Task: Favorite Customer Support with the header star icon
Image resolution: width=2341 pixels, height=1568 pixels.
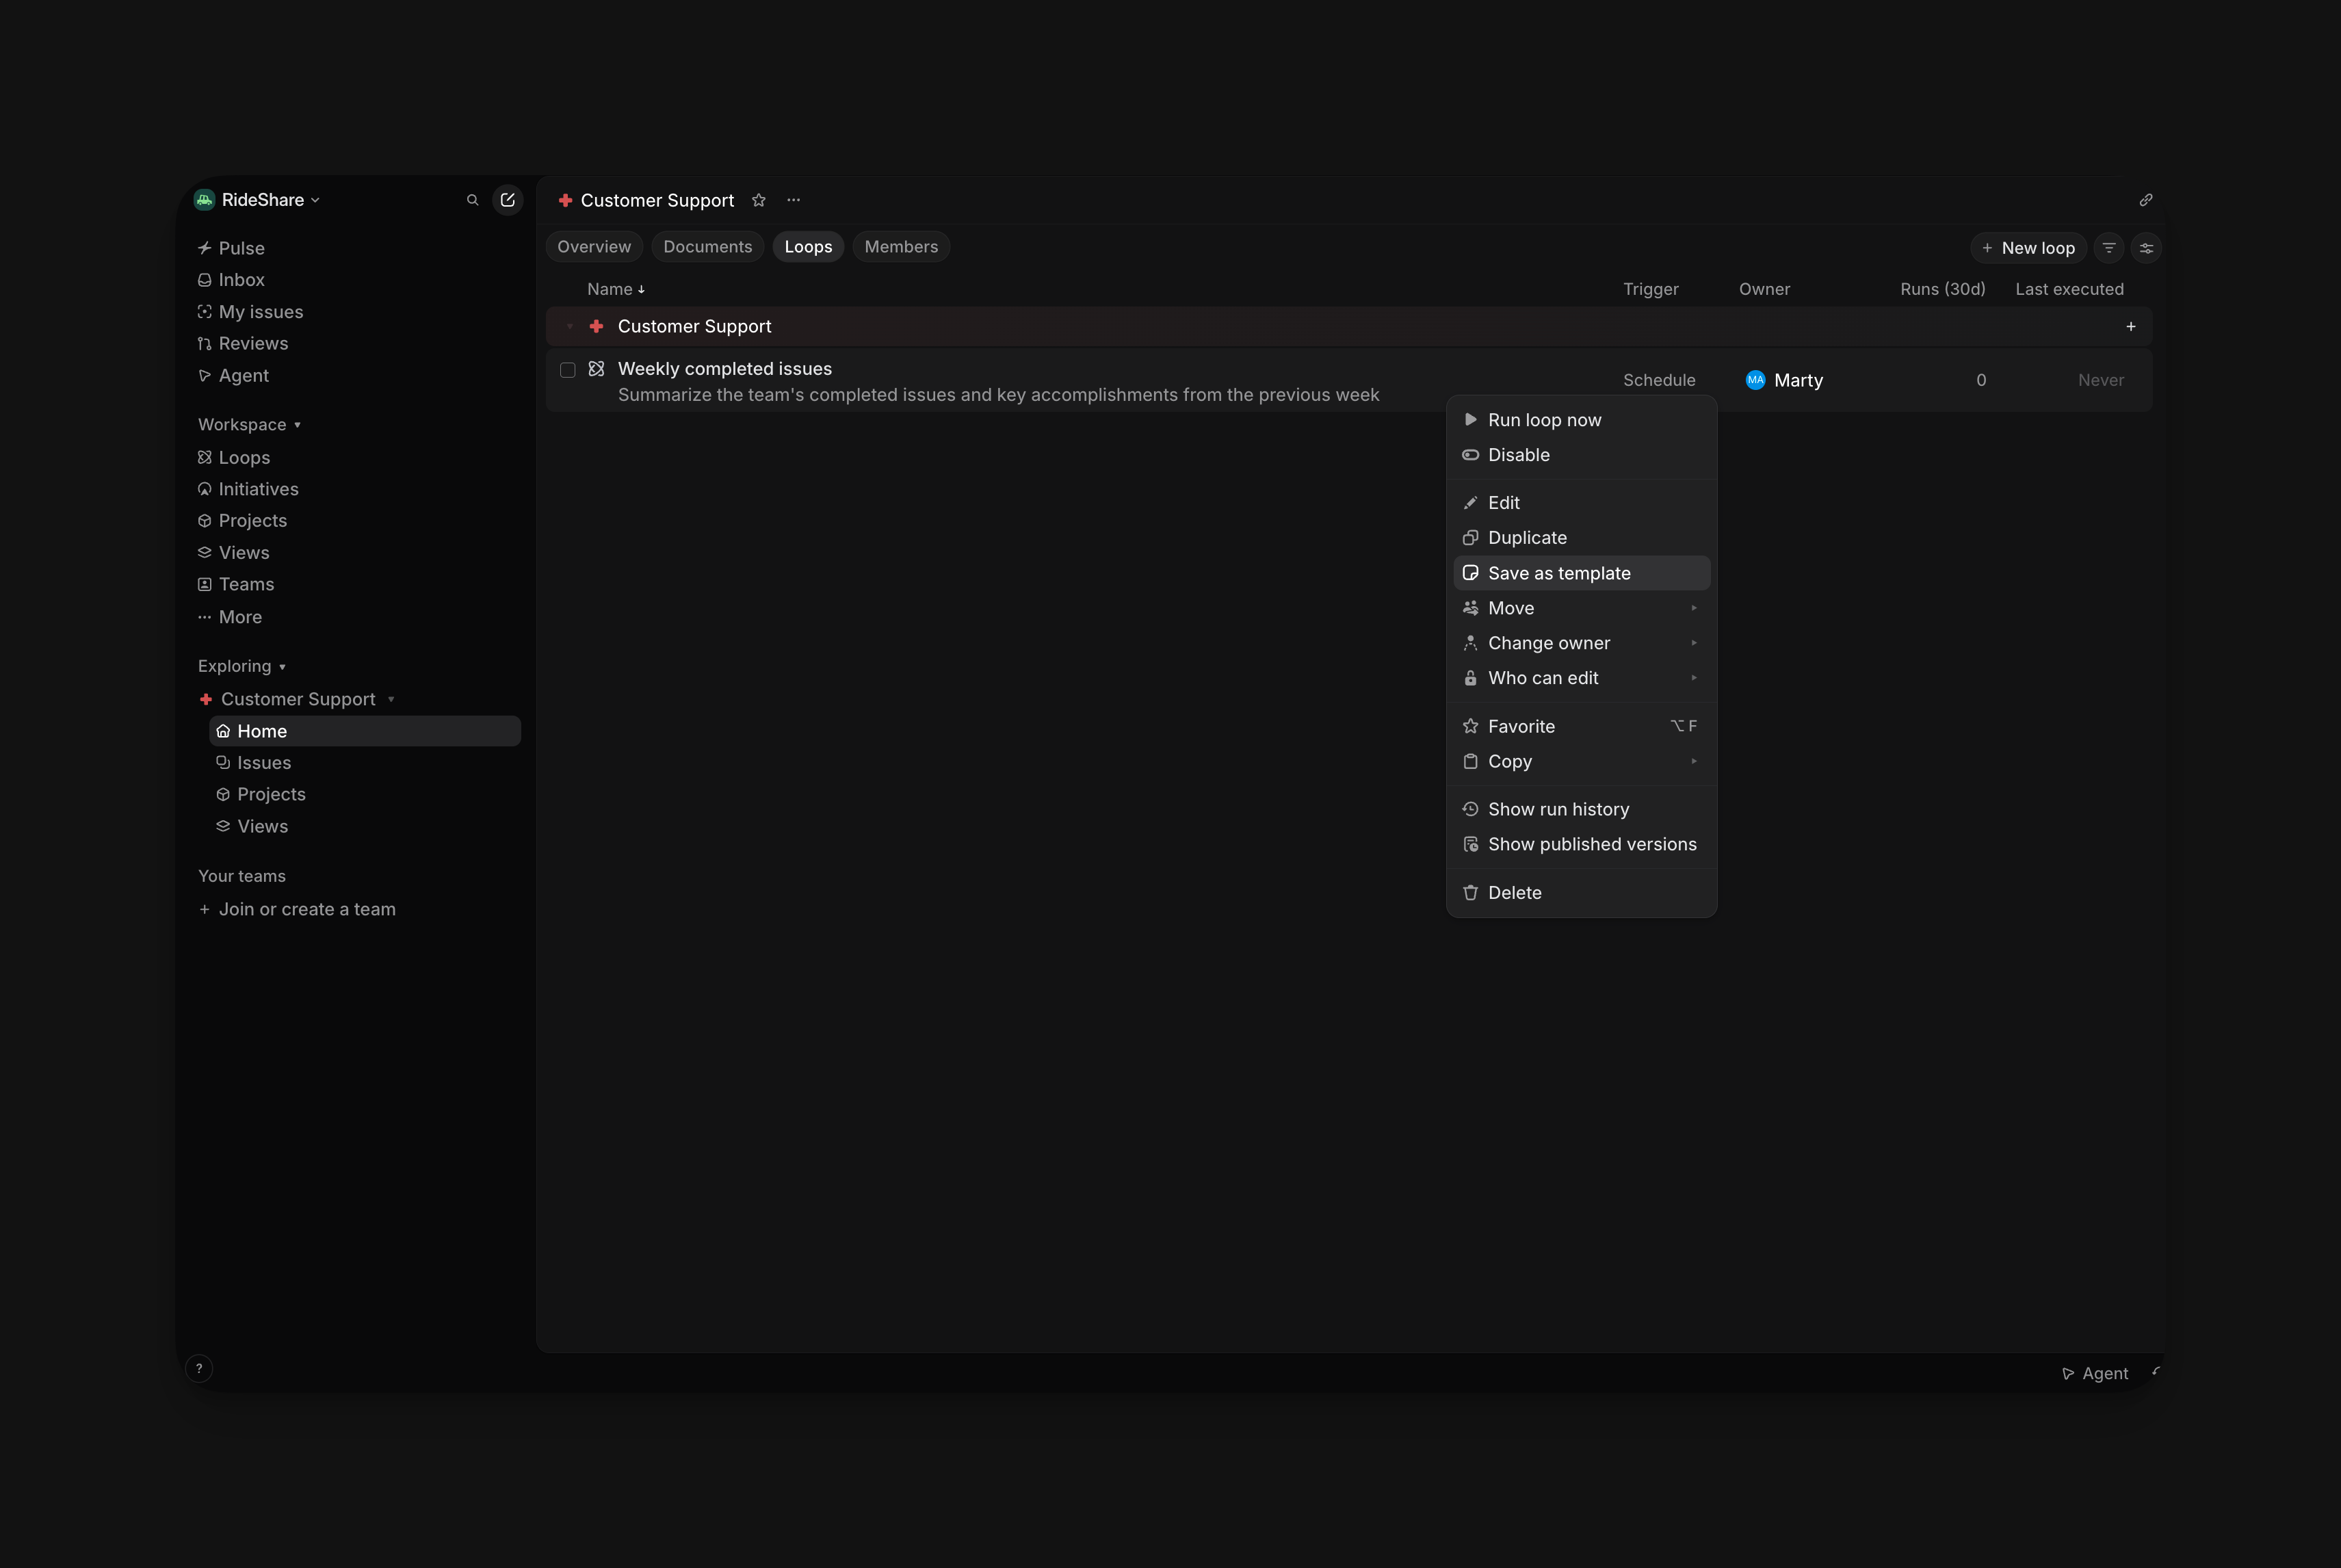Action: [x=759, y=200]
